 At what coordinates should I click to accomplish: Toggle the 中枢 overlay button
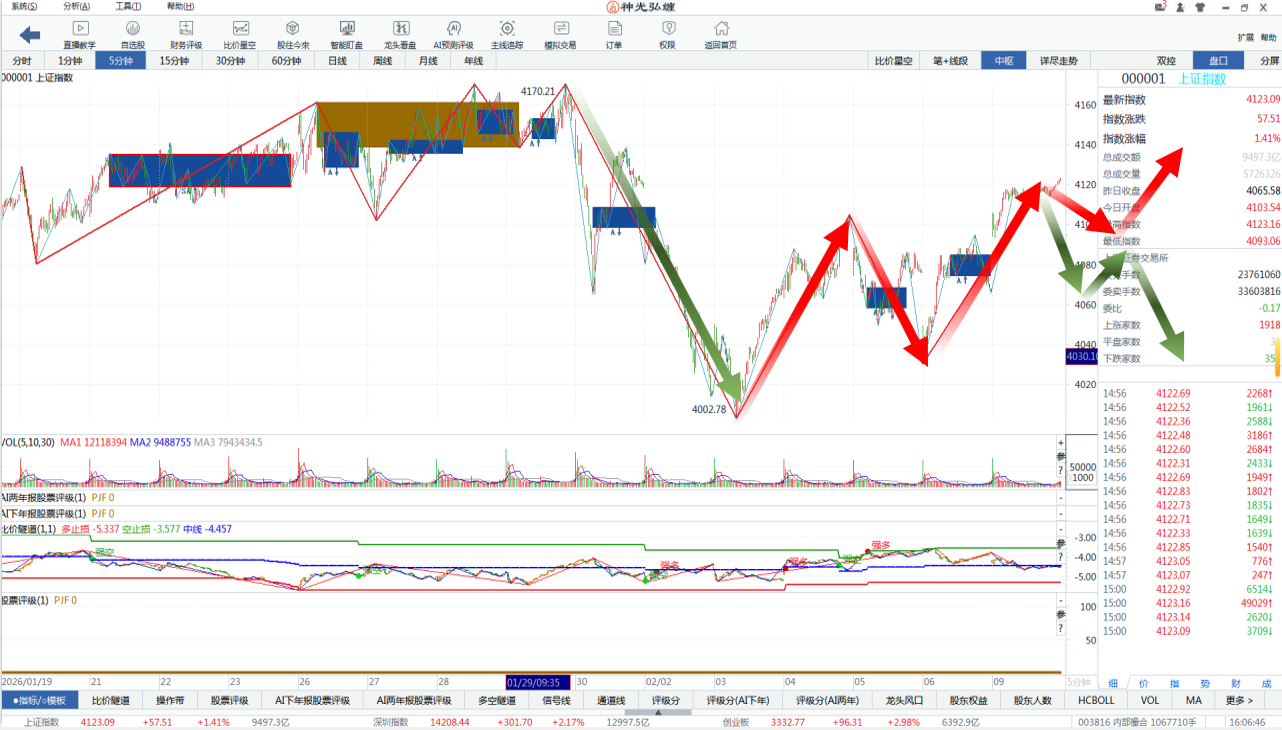pos(1003,61)
